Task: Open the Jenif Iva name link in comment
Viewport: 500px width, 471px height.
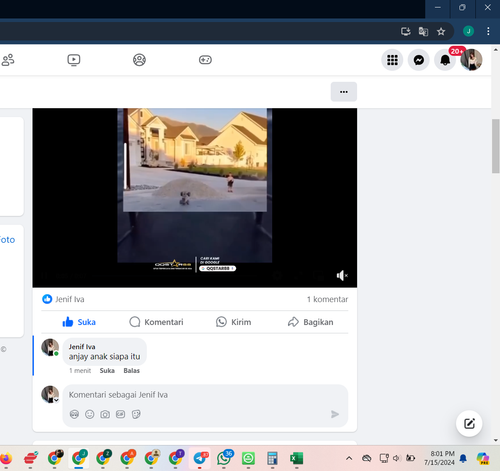Action: point(82,347)
